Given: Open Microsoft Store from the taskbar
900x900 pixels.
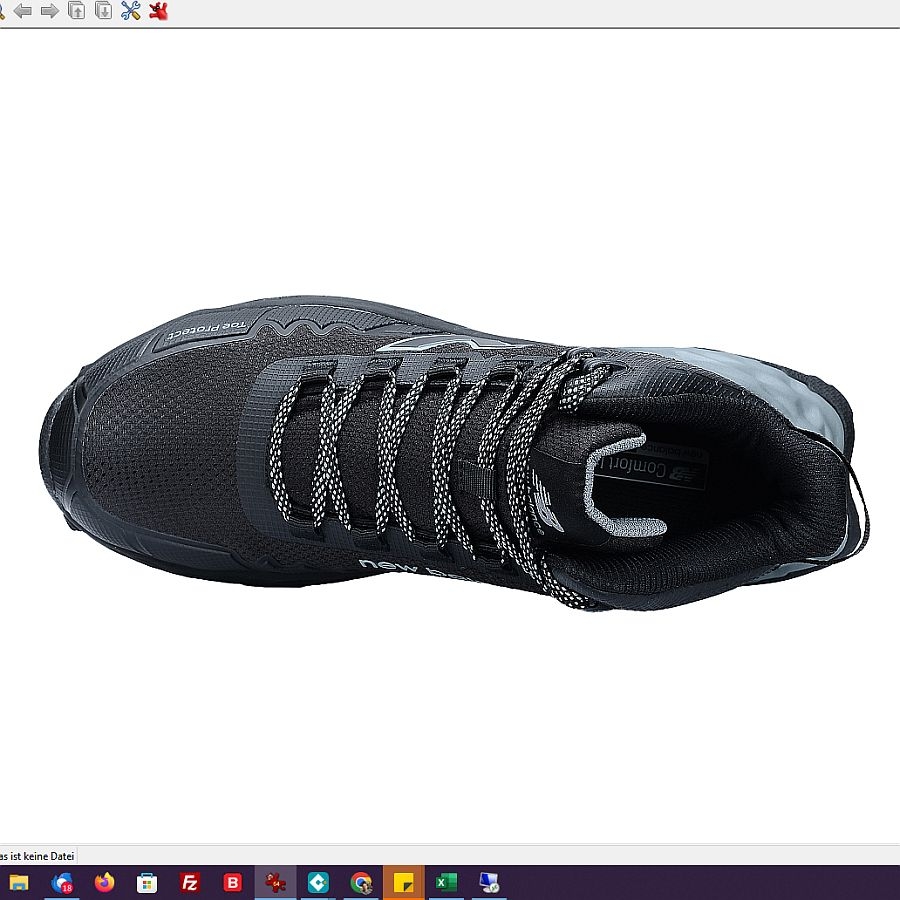Looking at the screenshot, I should coord(147,882).
